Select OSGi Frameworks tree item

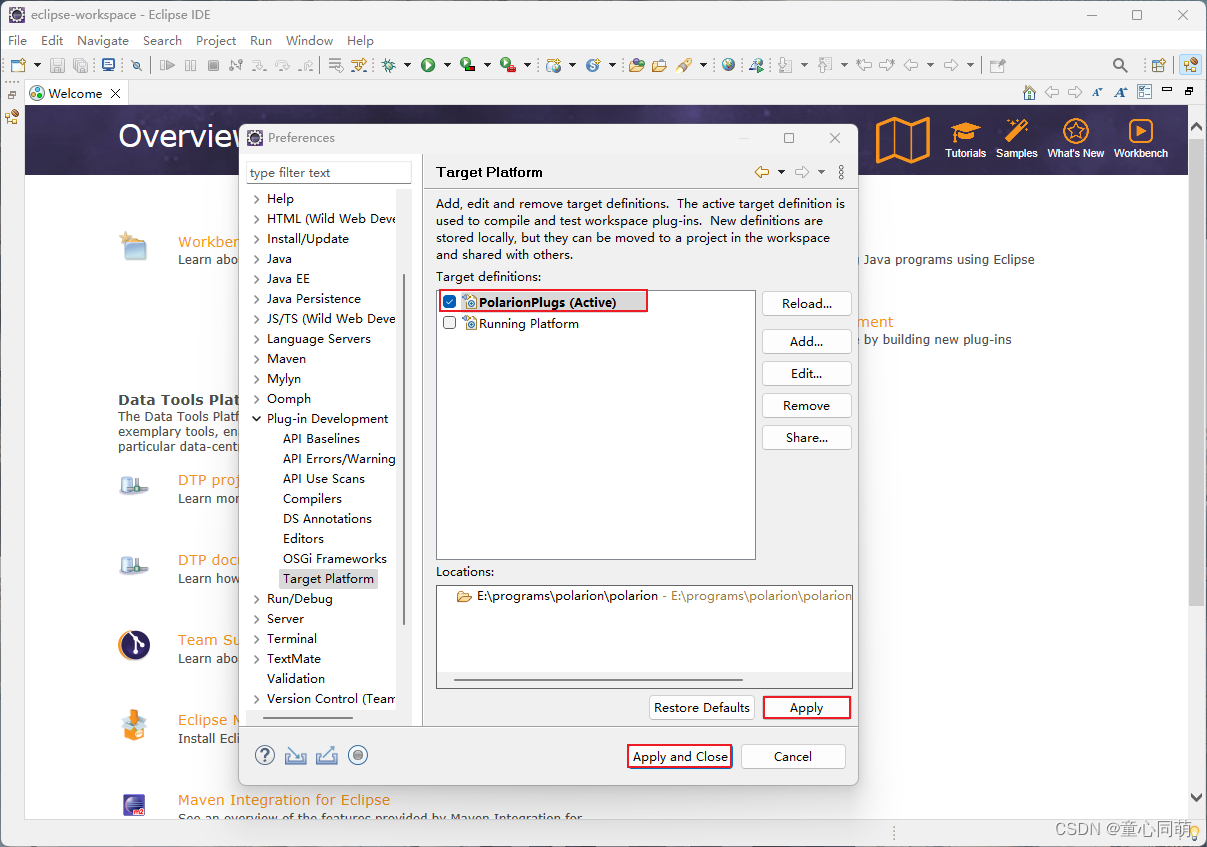(x=335, y=559)
